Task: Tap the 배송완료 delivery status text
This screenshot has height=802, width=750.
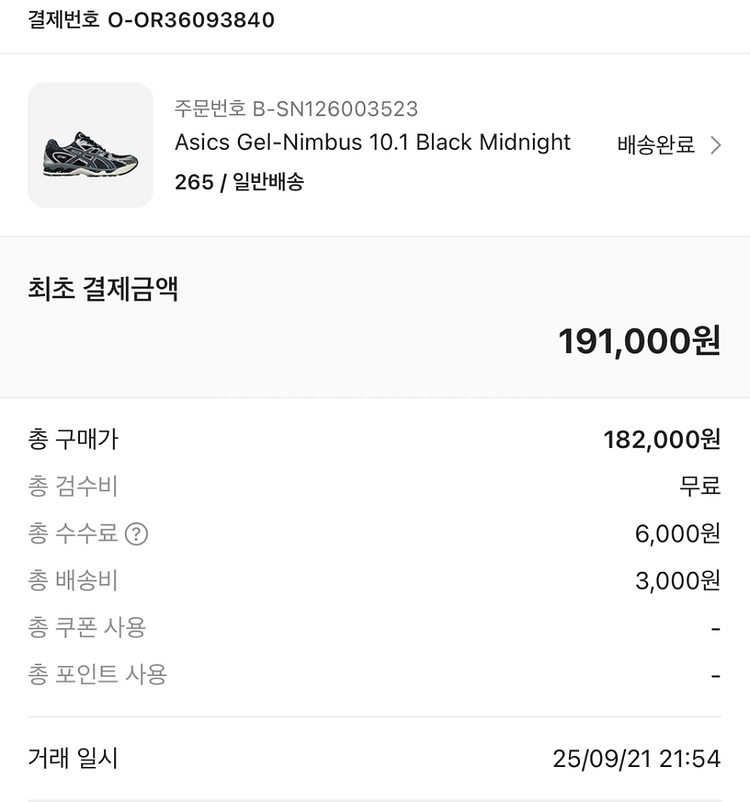Action: (656, 145)
